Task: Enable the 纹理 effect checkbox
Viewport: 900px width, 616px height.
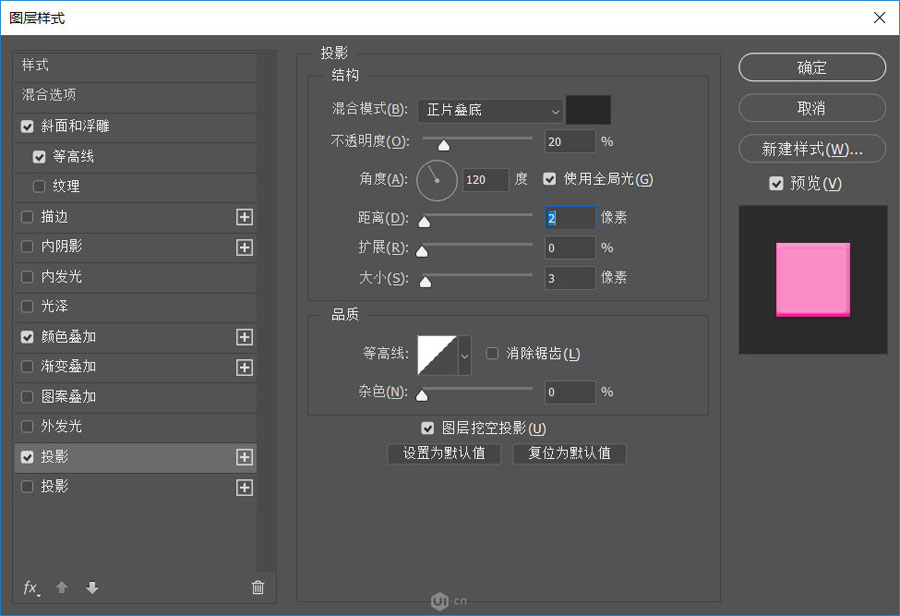Action: pos(39,187)
